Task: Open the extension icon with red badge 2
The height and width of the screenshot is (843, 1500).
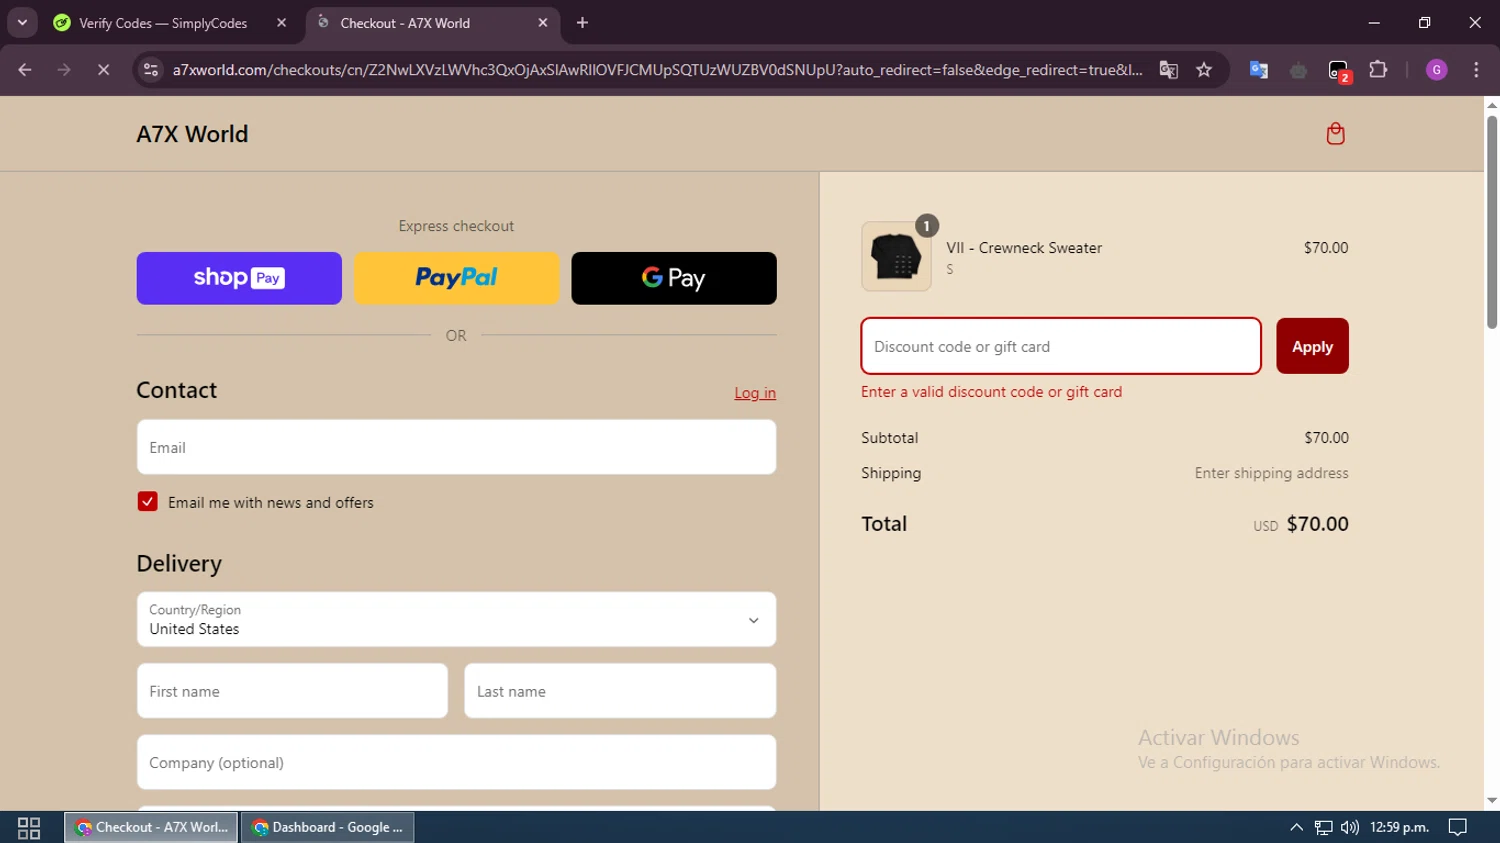Action: click(1339, 71)
